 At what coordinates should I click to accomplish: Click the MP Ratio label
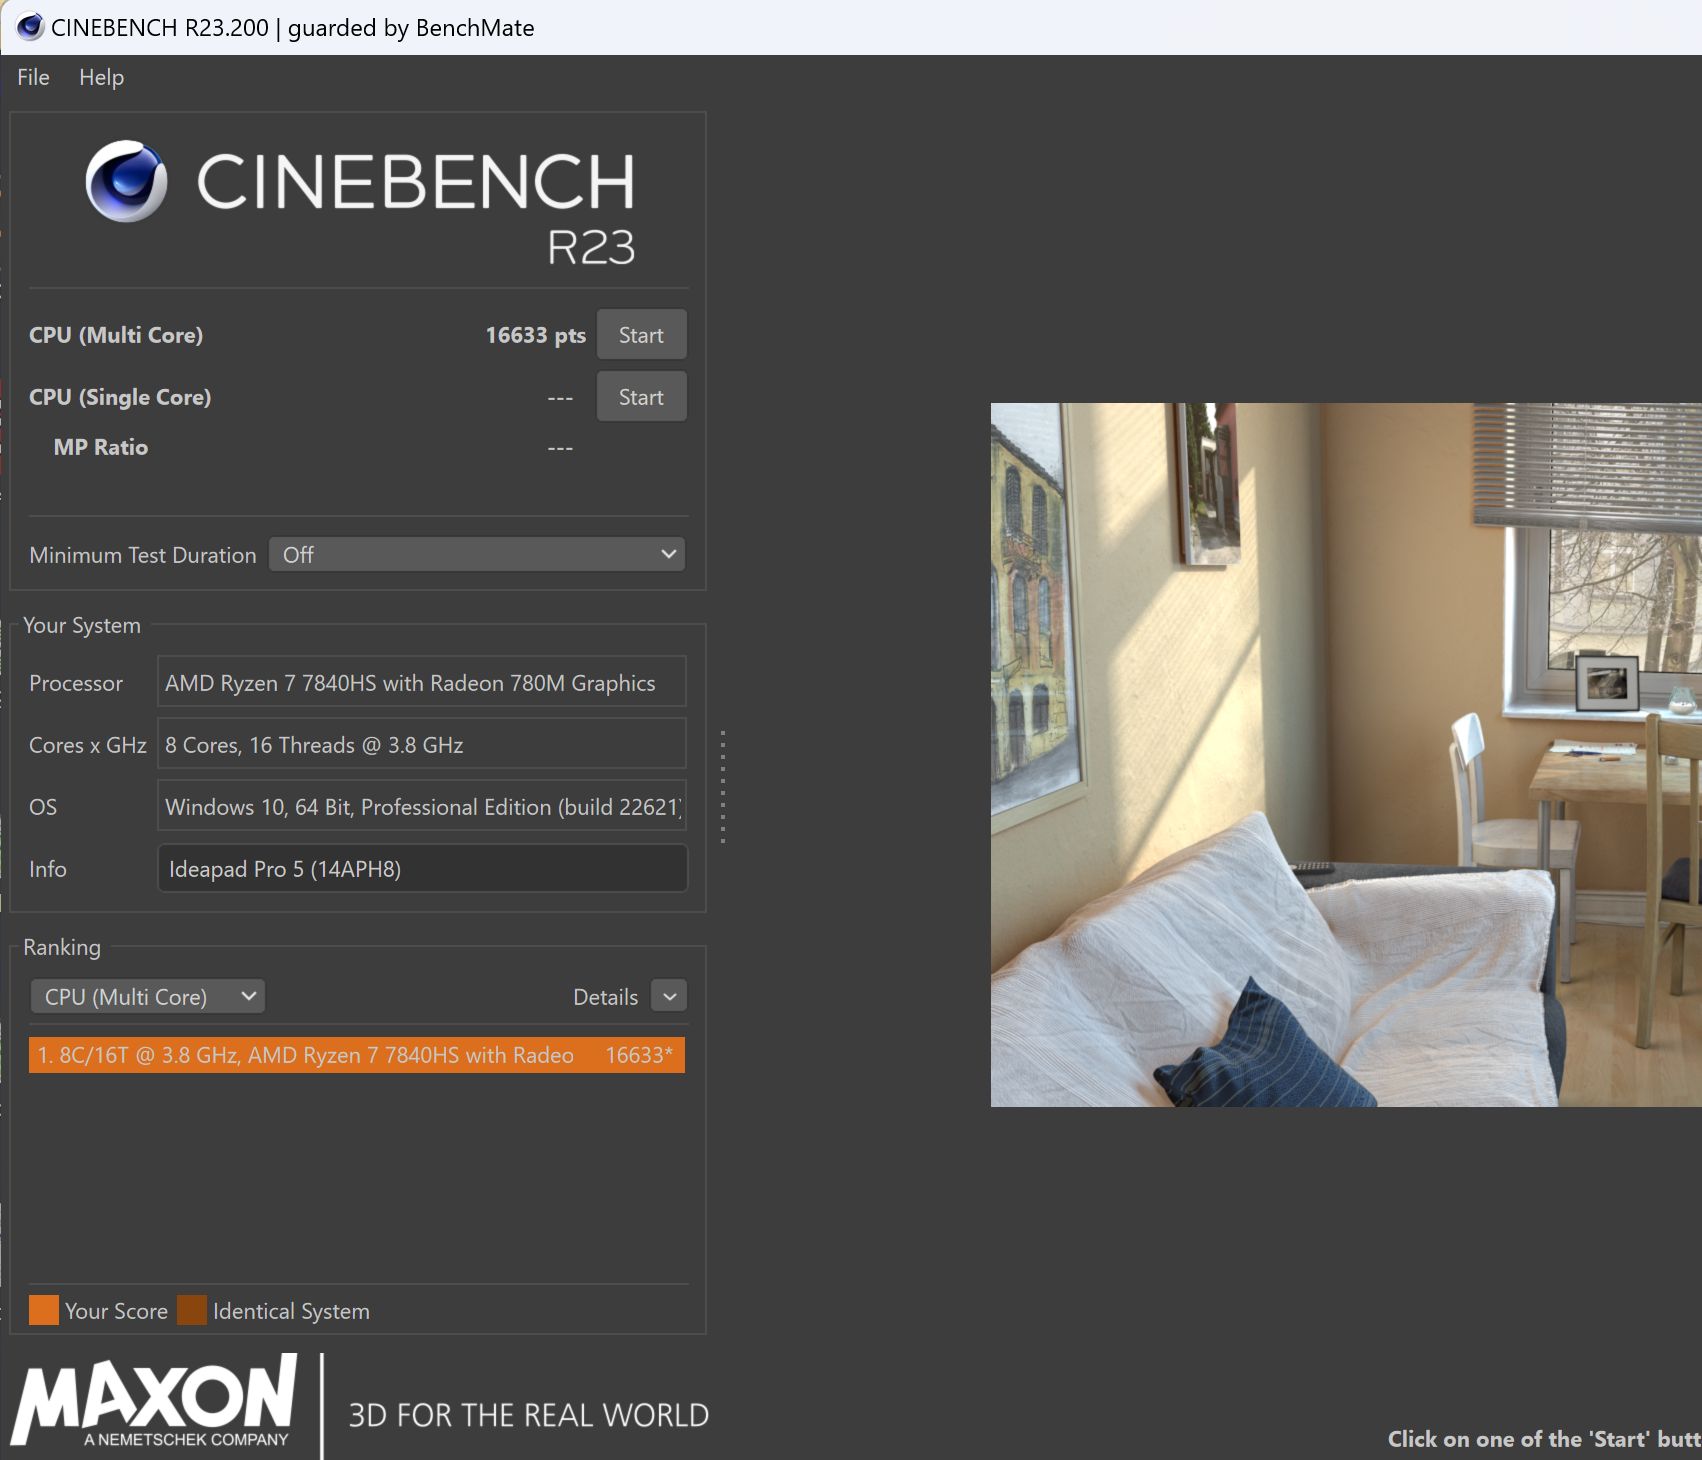101,447
